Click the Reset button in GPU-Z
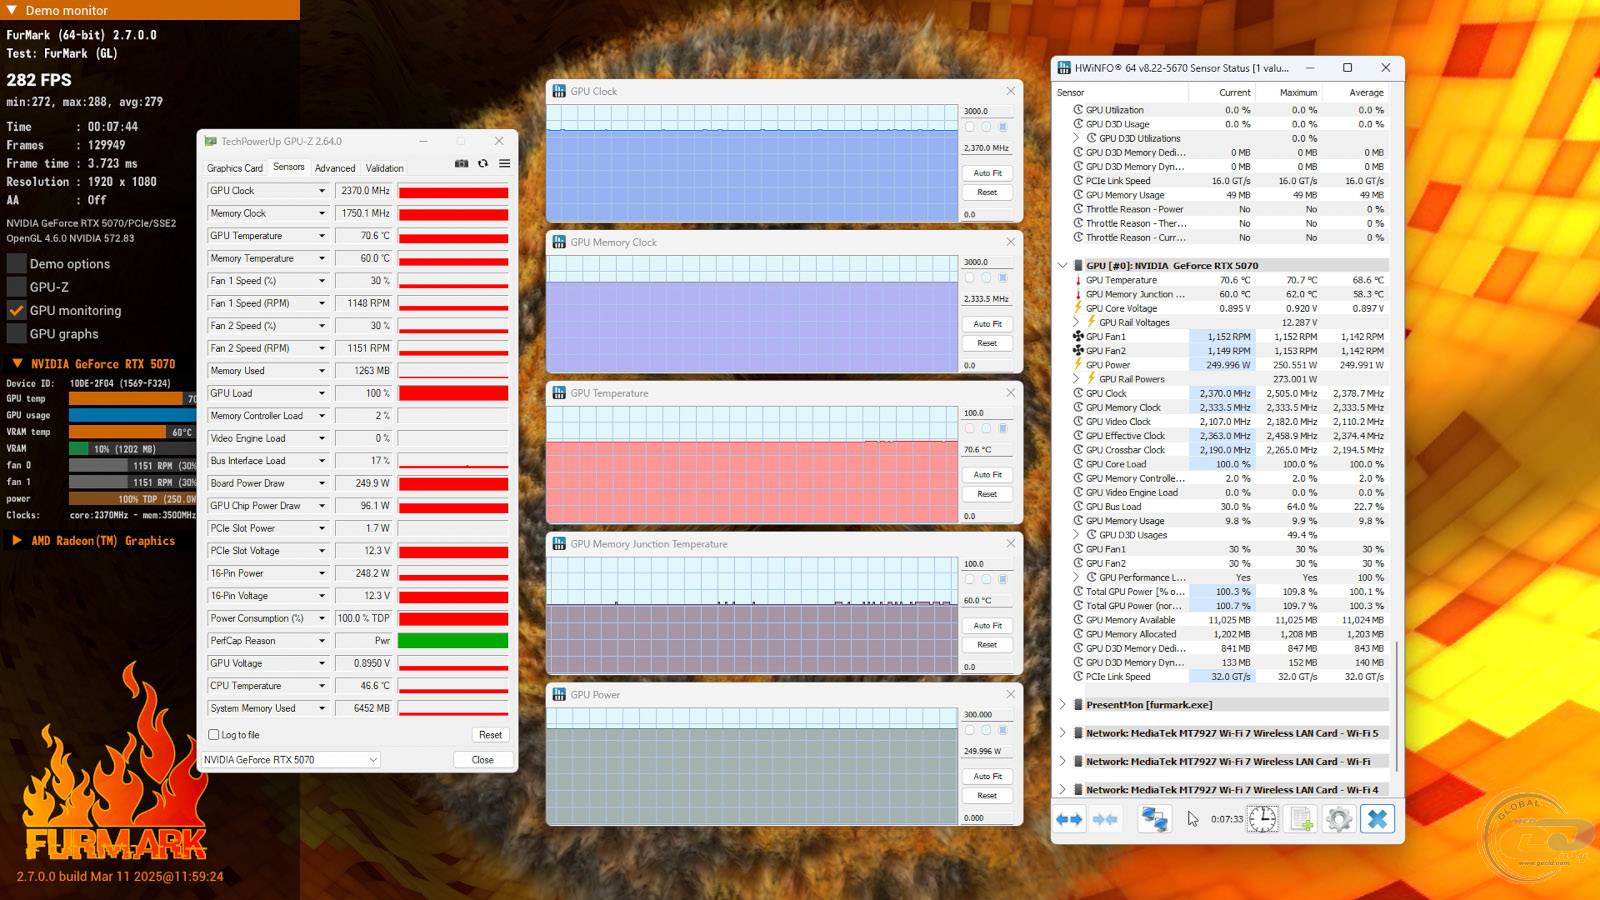Image resolution: width=1600 pixels, height=900 pixels. (490, 735)
